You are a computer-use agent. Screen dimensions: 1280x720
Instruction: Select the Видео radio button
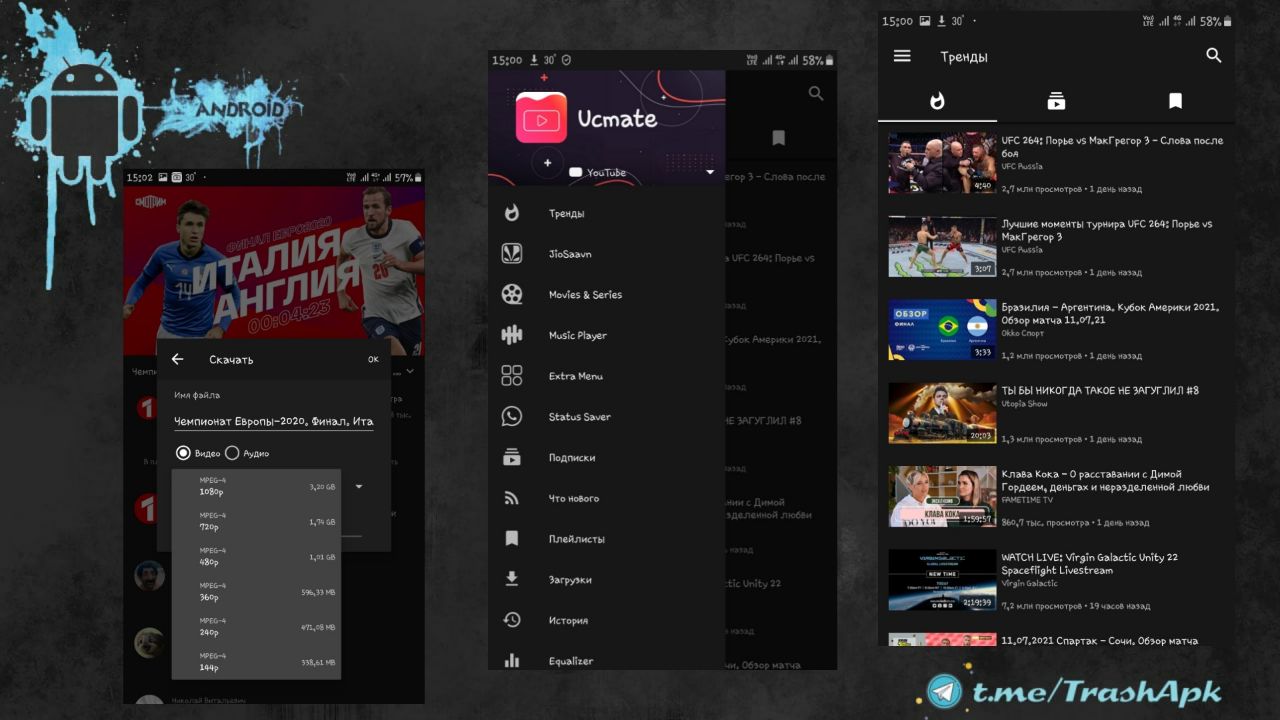pos(183,453)
